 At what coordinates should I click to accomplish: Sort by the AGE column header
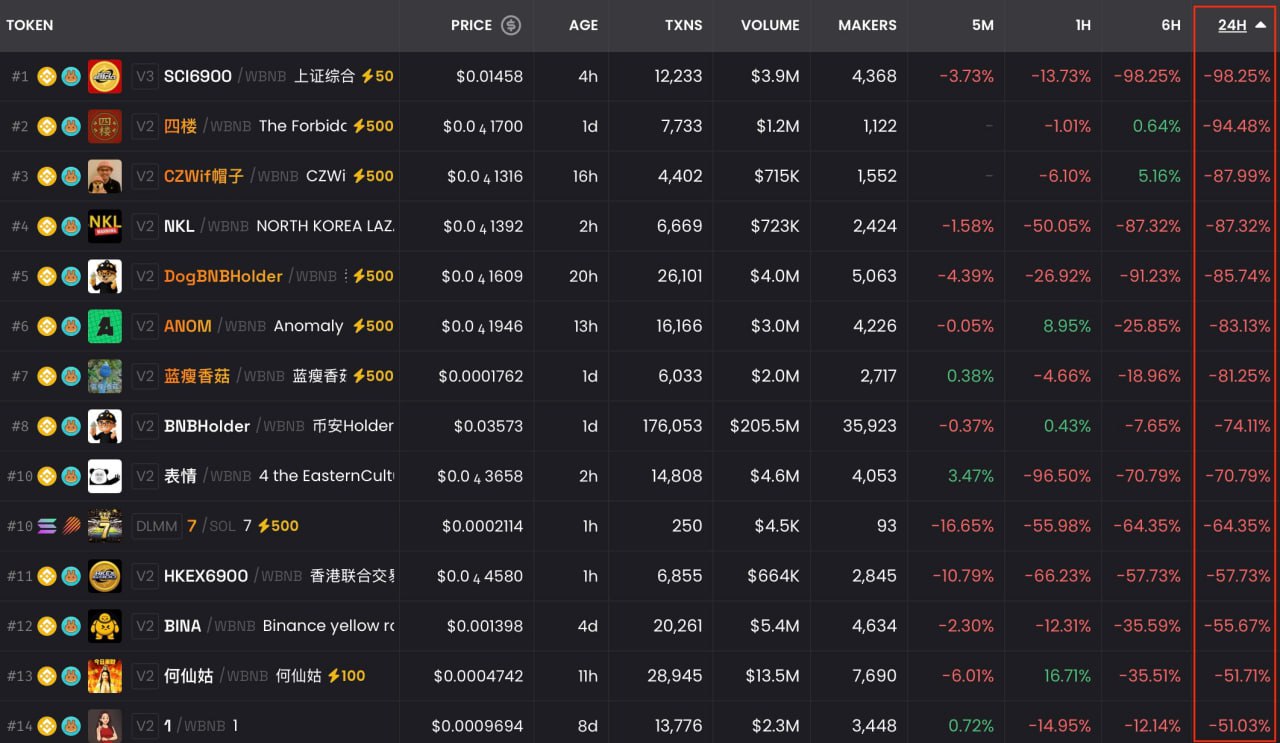[583, 25]
